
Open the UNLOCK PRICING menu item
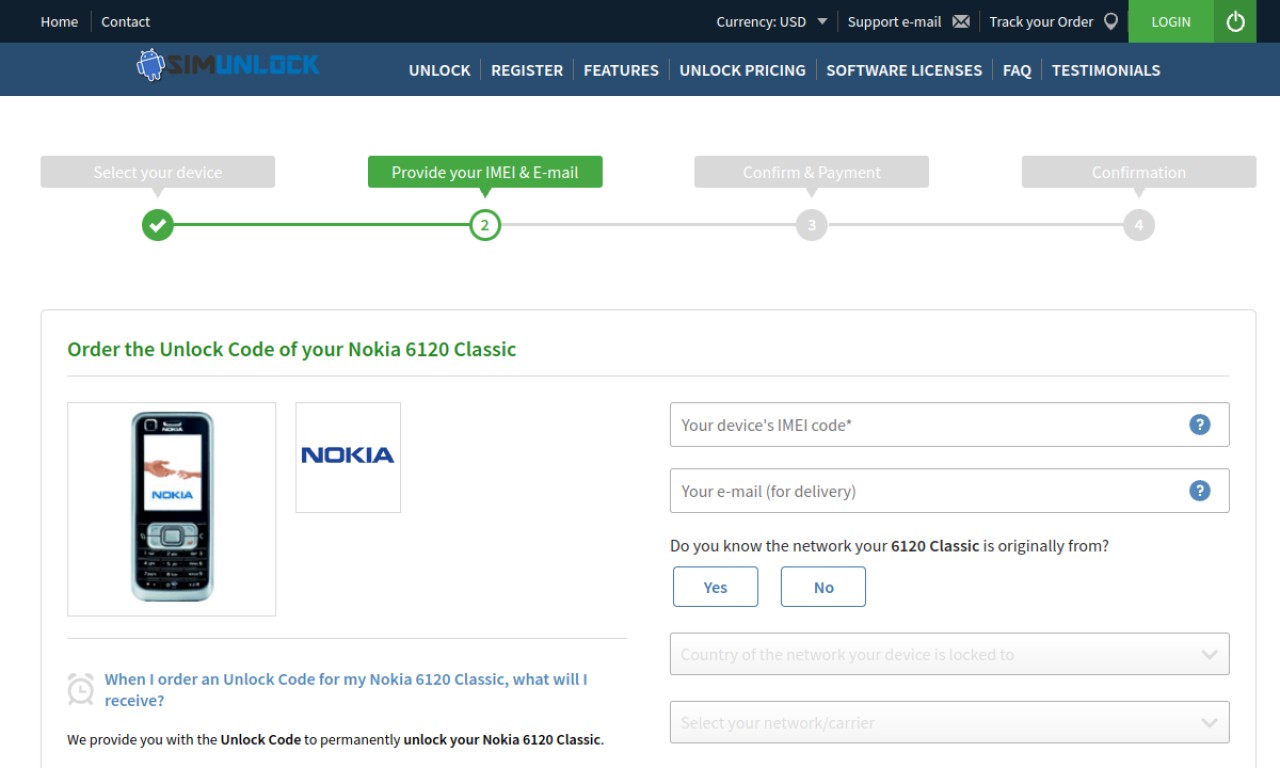[x=742, y=70]
